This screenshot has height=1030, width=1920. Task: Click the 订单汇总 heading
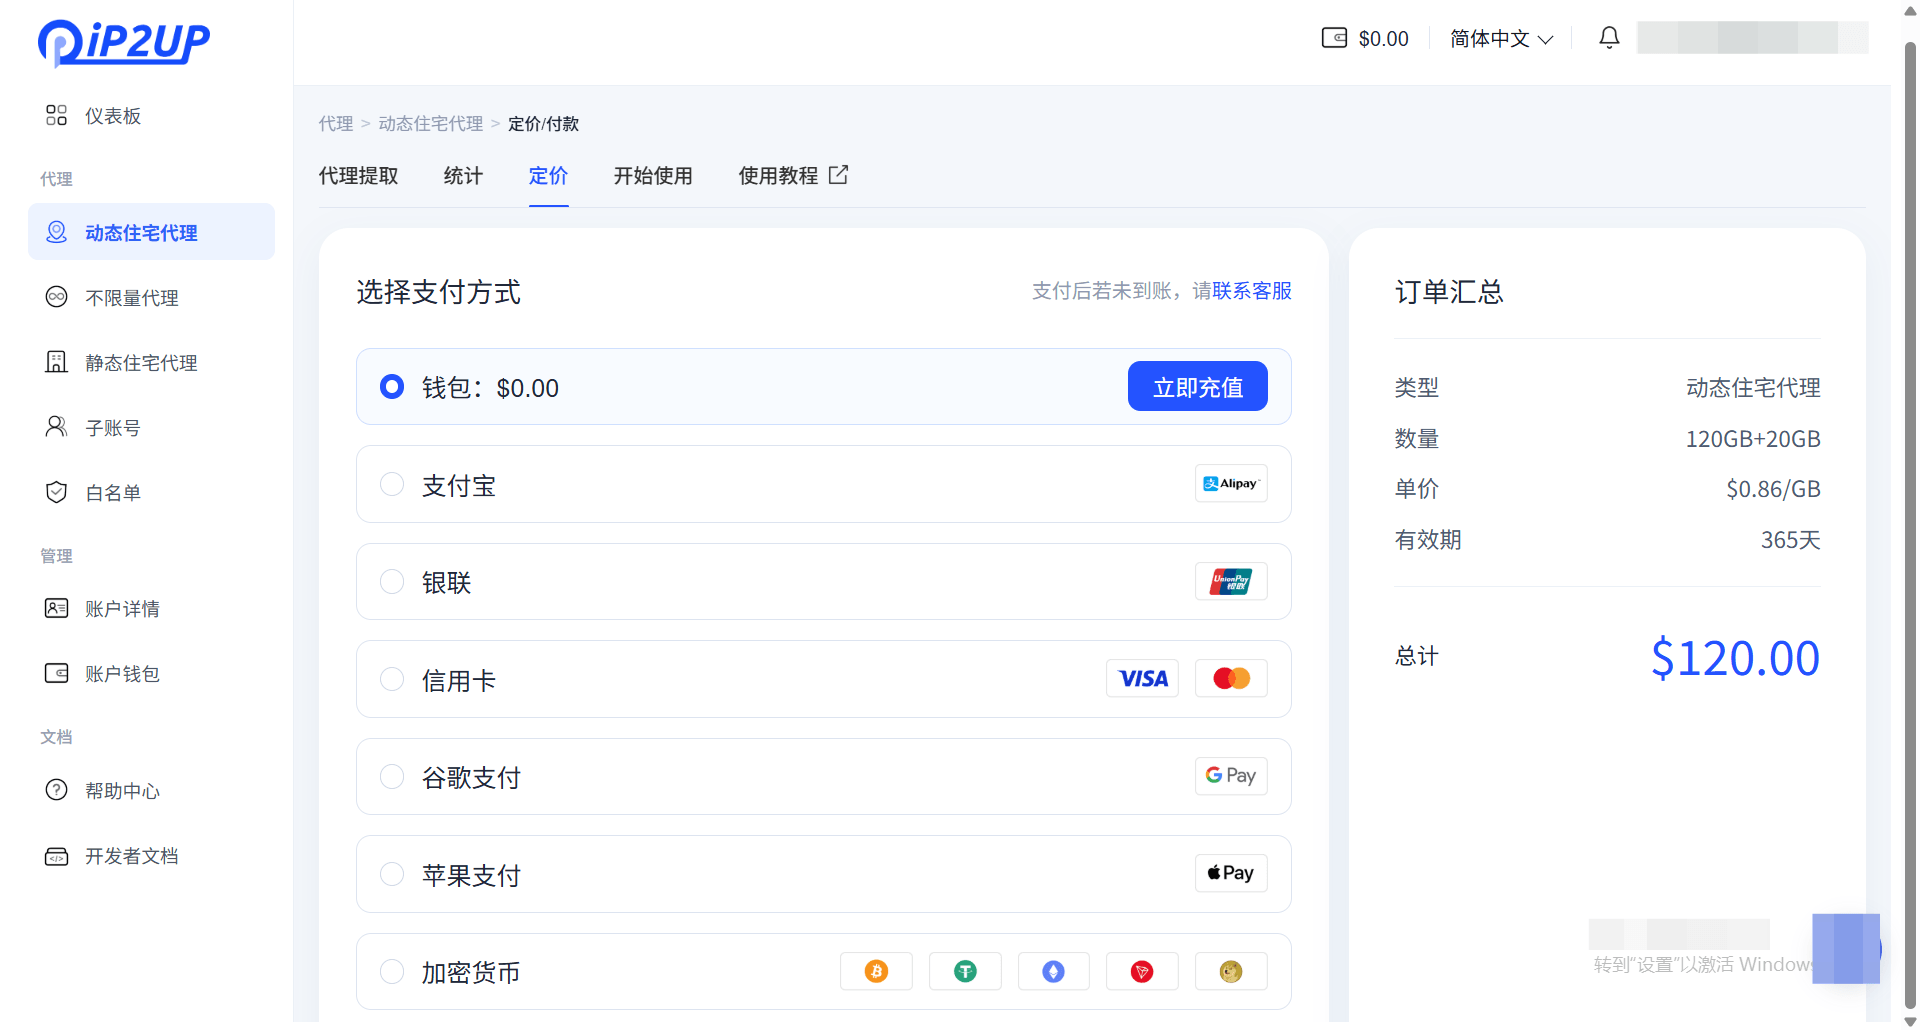pos(1449,292)
